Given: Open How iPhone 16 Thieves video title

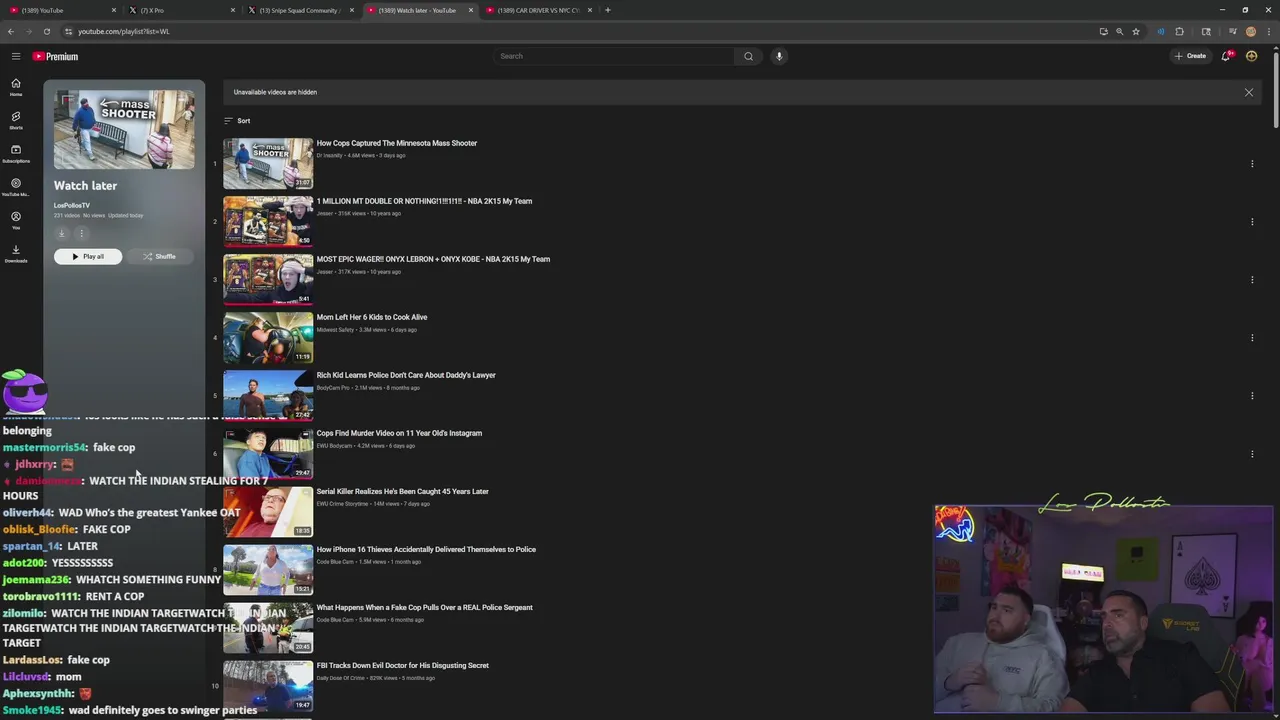Looking at the screenshot, I should click(x=426, y=549).
